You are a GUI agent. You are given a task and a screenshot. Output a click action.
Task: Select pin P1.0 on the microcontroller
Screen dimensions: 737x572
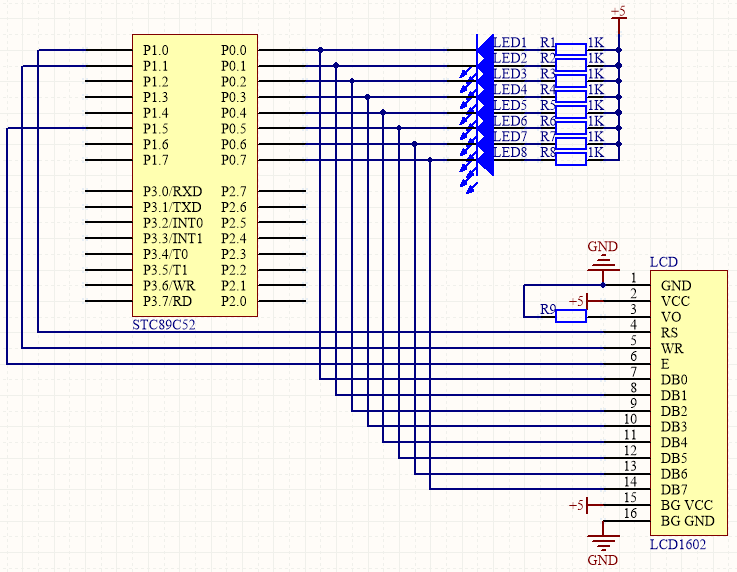point(155,50)
